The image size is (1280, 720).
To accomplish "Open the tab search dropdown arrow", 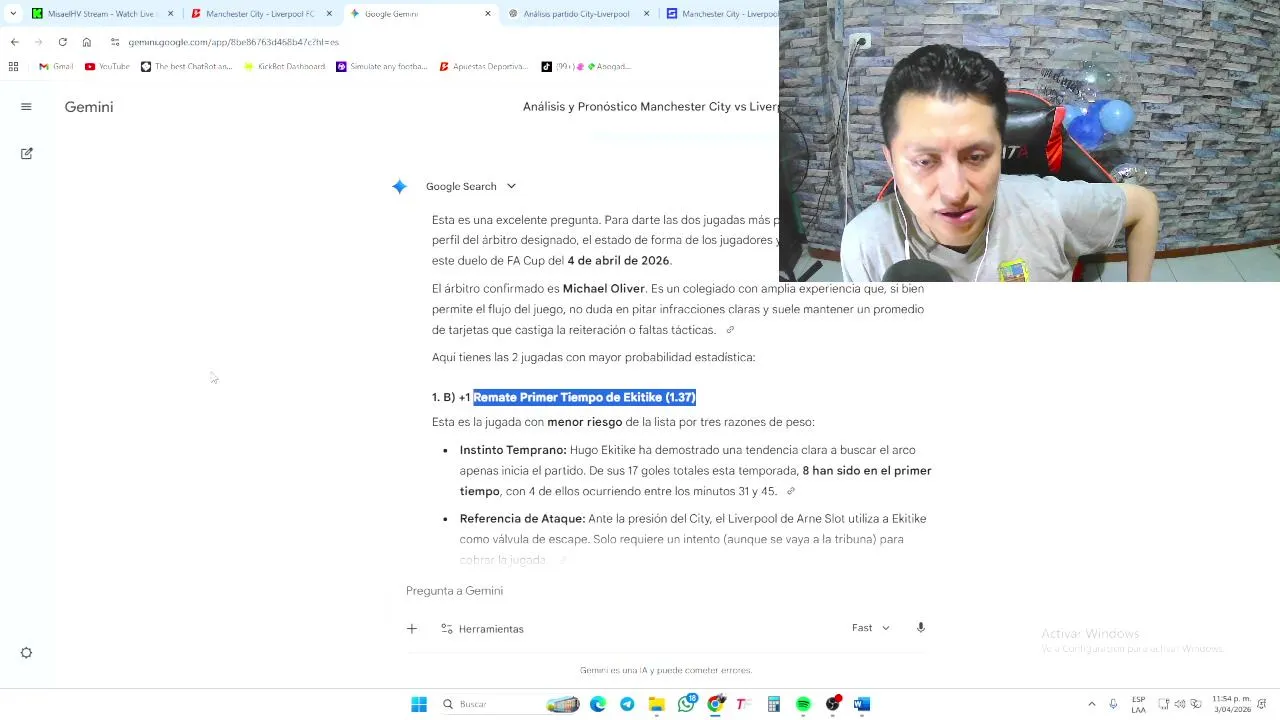I will tap(12, 14).
